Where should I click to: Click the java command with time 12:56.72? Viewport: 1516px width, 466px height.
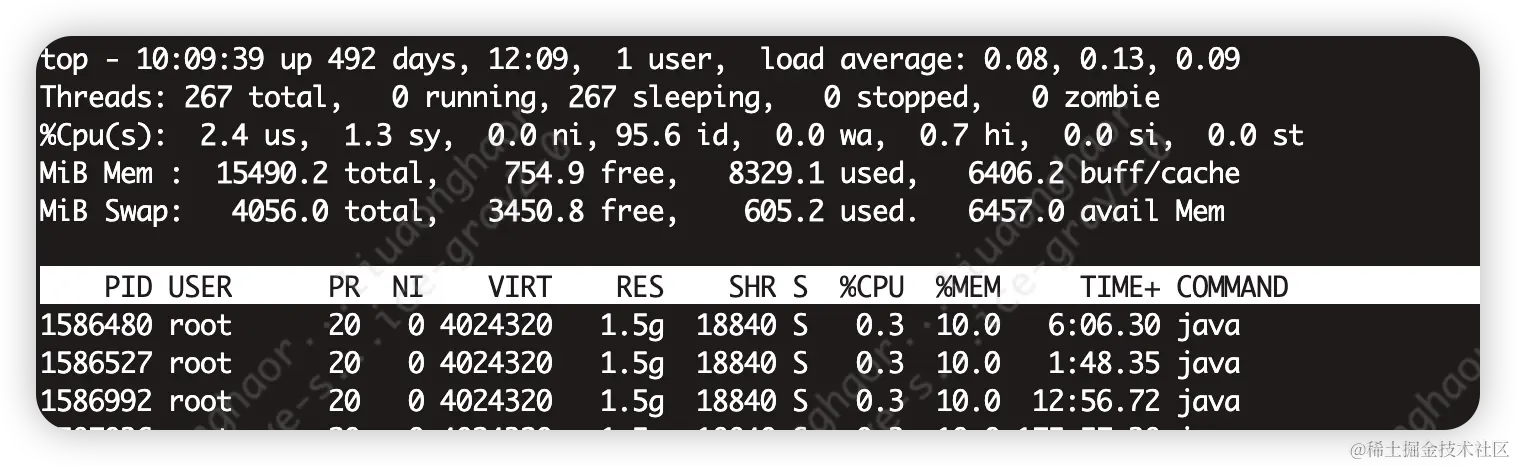click(x=1208, y=402)
